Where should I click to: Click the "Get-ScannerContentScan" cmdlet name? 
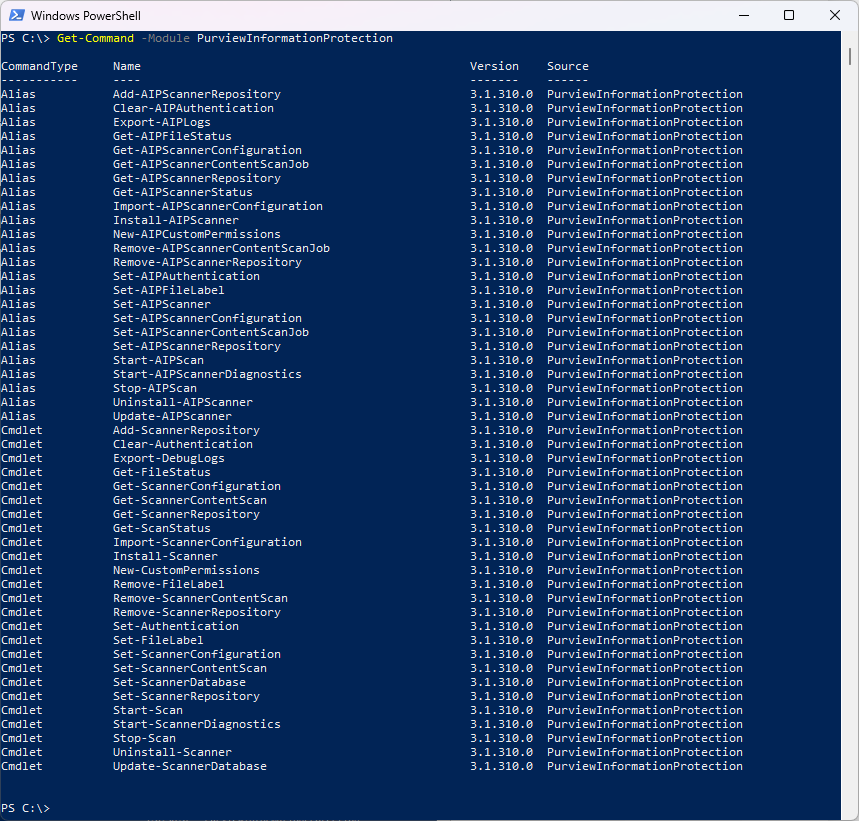[190, 501]
